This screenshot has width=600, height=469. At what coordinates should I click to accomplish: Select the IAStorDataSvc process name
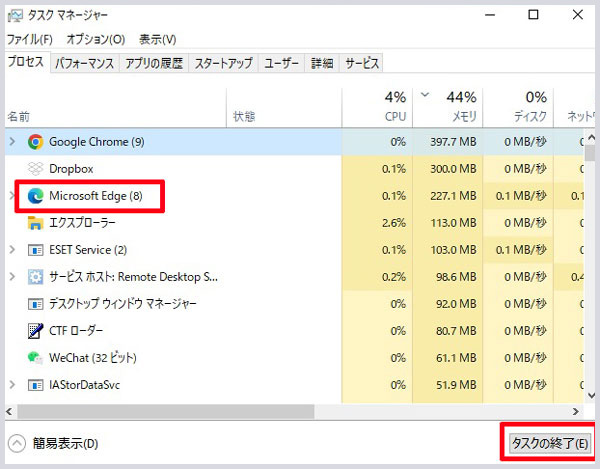(85, 385)
